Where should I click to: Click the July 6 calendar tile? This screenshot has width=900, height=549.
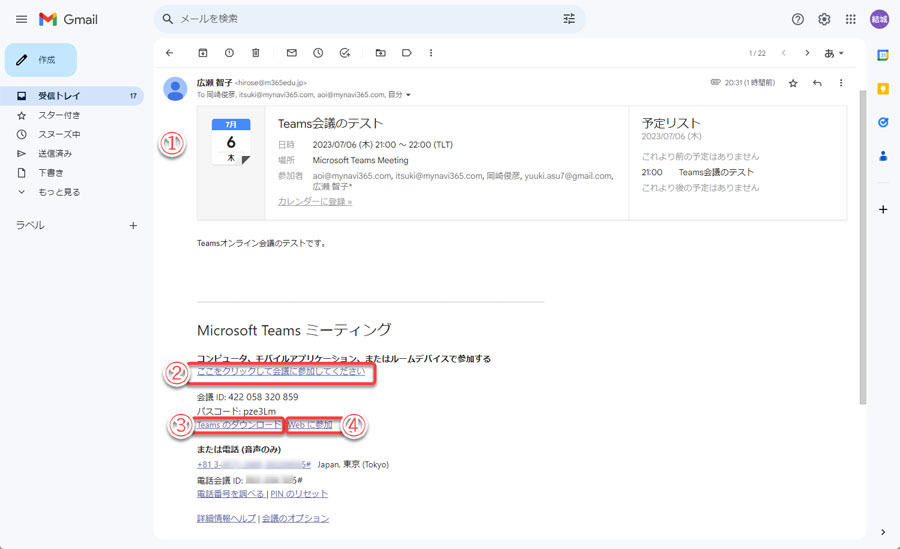(231, 142)
